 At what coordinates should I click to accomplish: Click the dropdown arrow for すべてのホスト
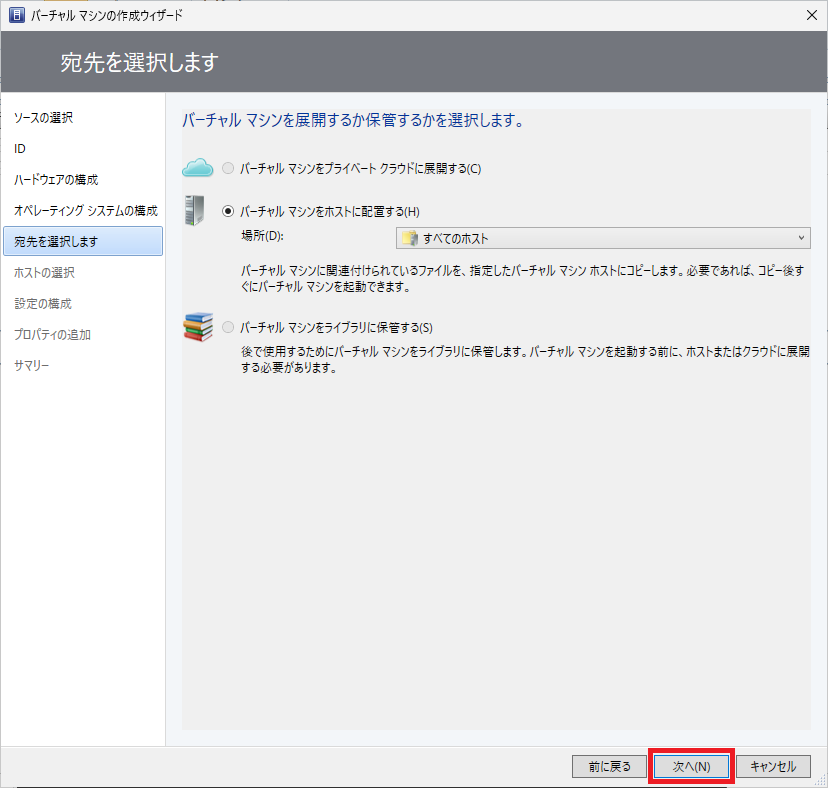pos(801,238)
